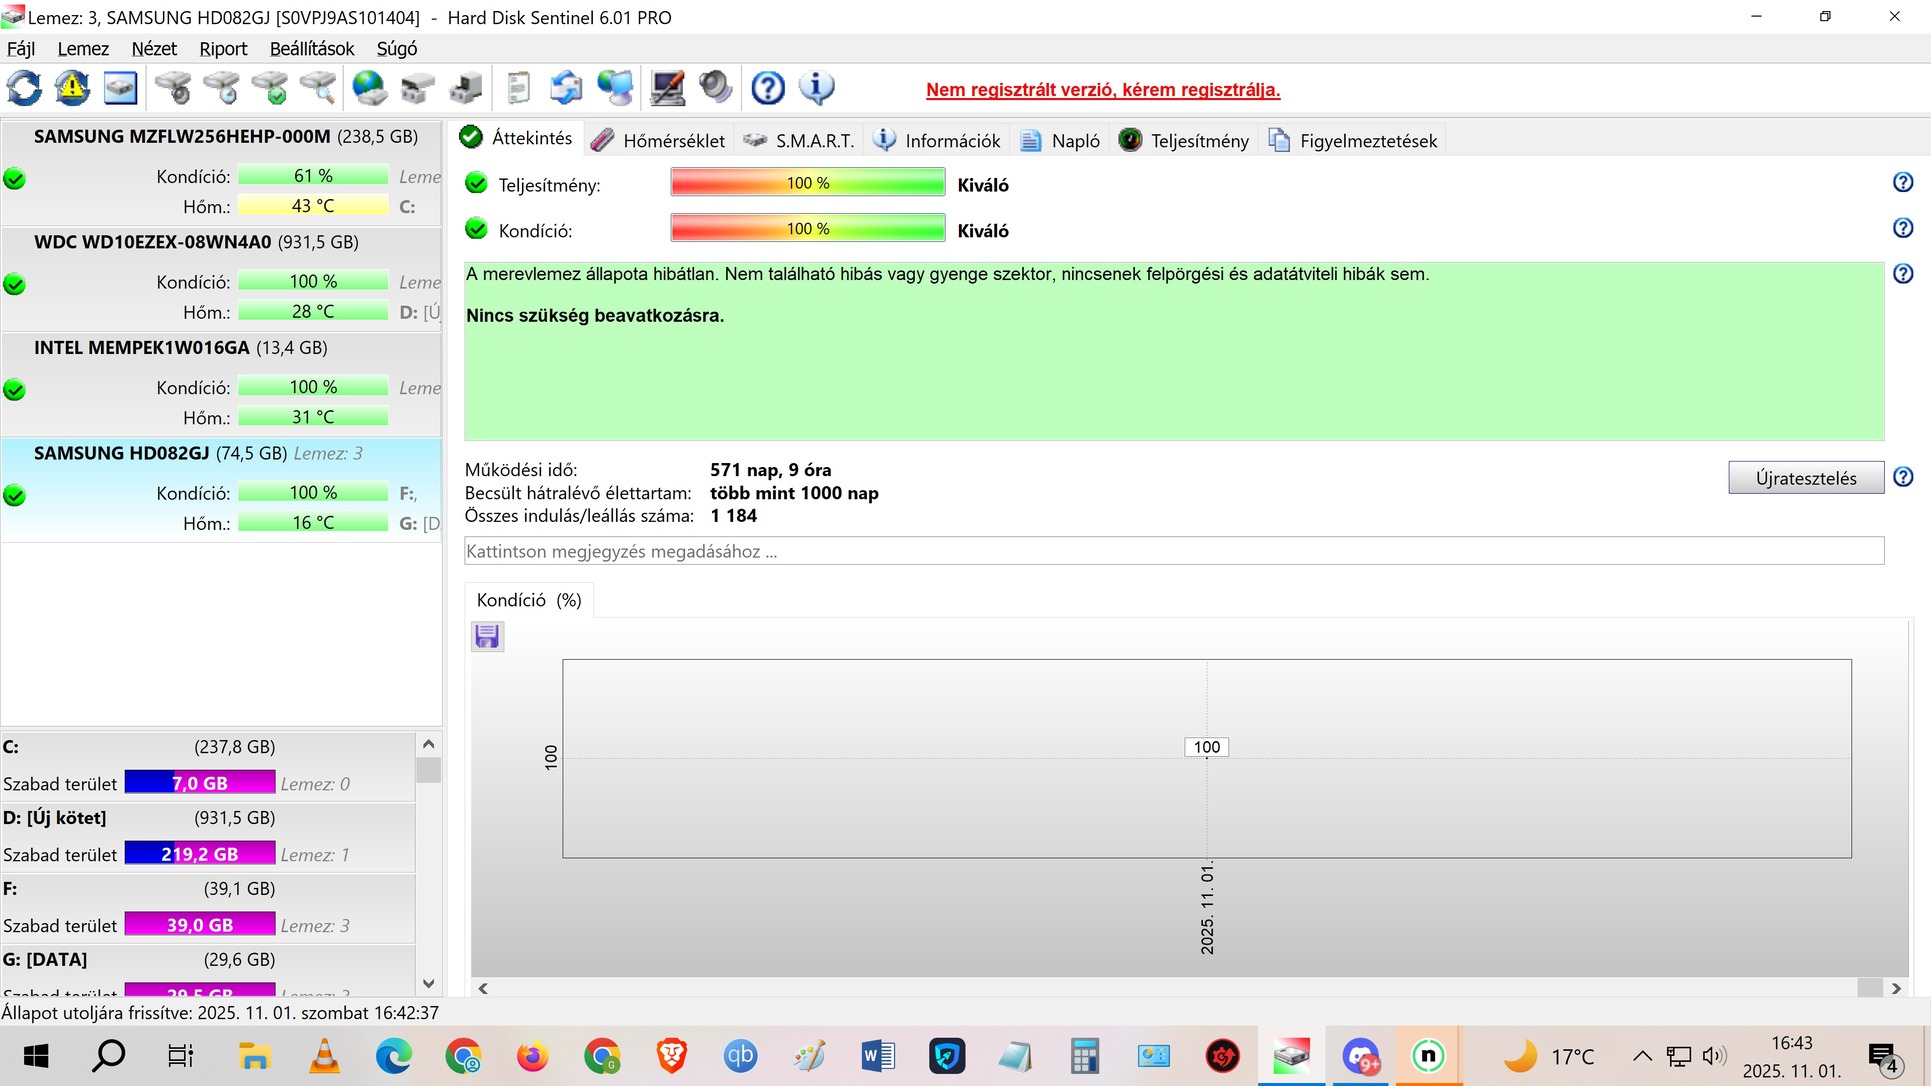This screenshot has width=1931, height=1086.
Task: Click the red registration link
Action: pyautogui.click(x=1102, y=90)
